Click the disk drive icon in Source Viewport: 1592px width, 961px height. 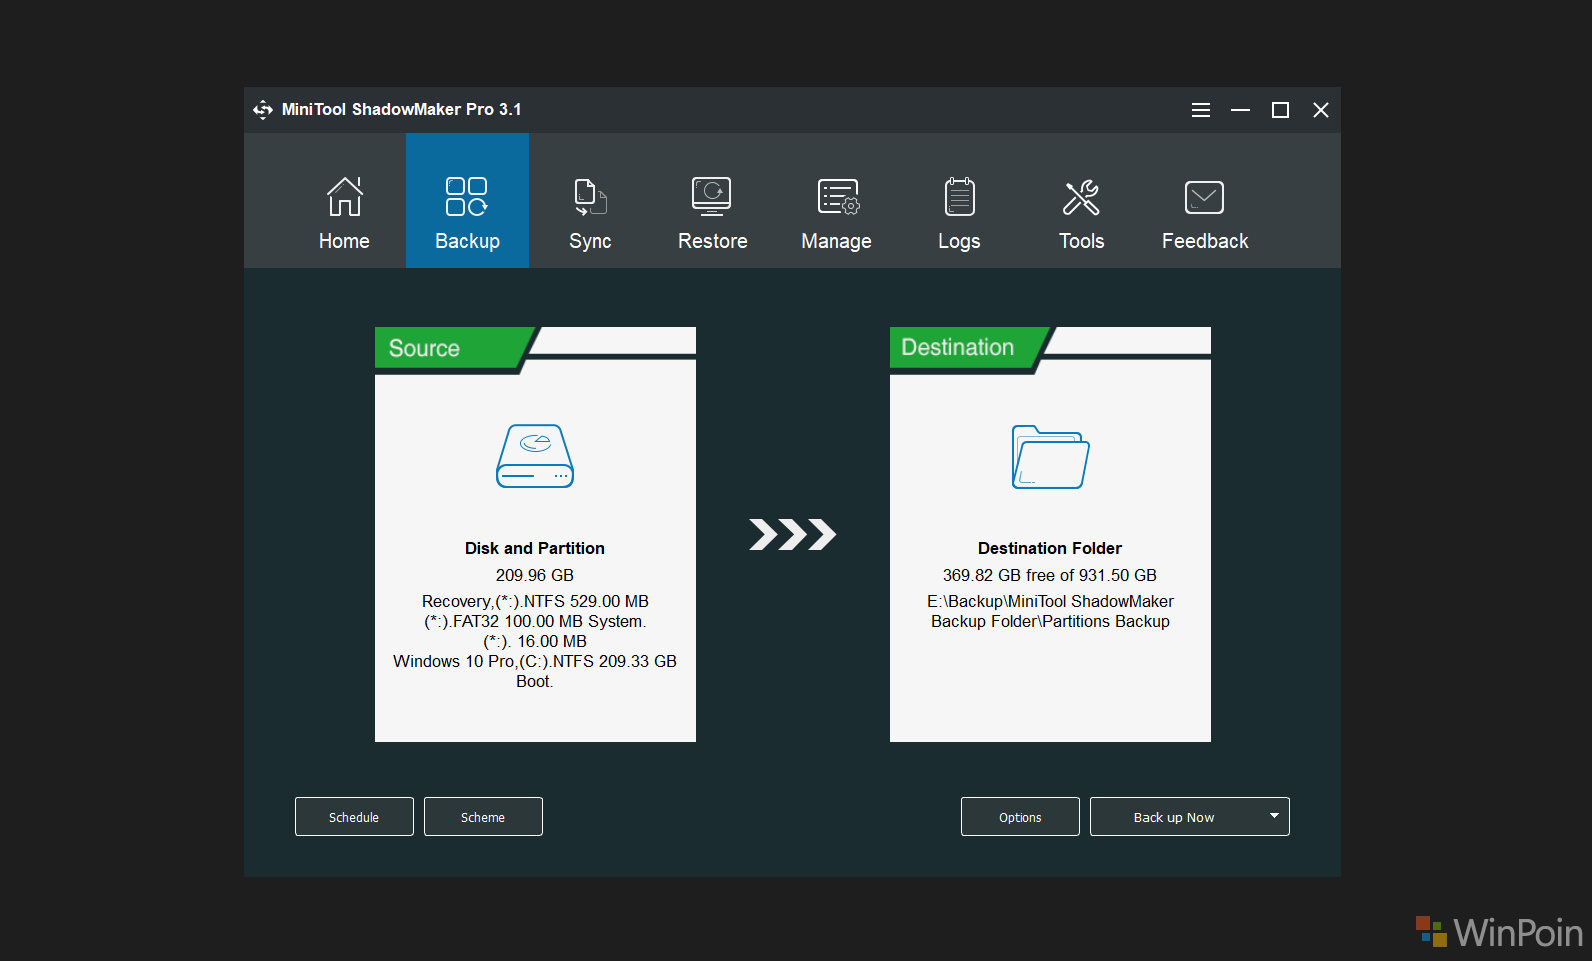pos(535,456)
